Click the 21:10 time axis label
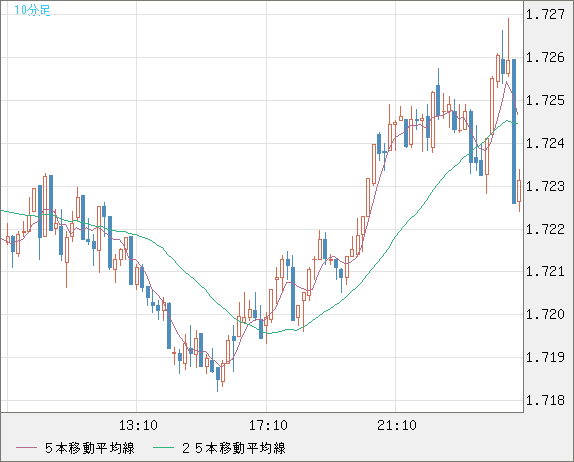 397,425
